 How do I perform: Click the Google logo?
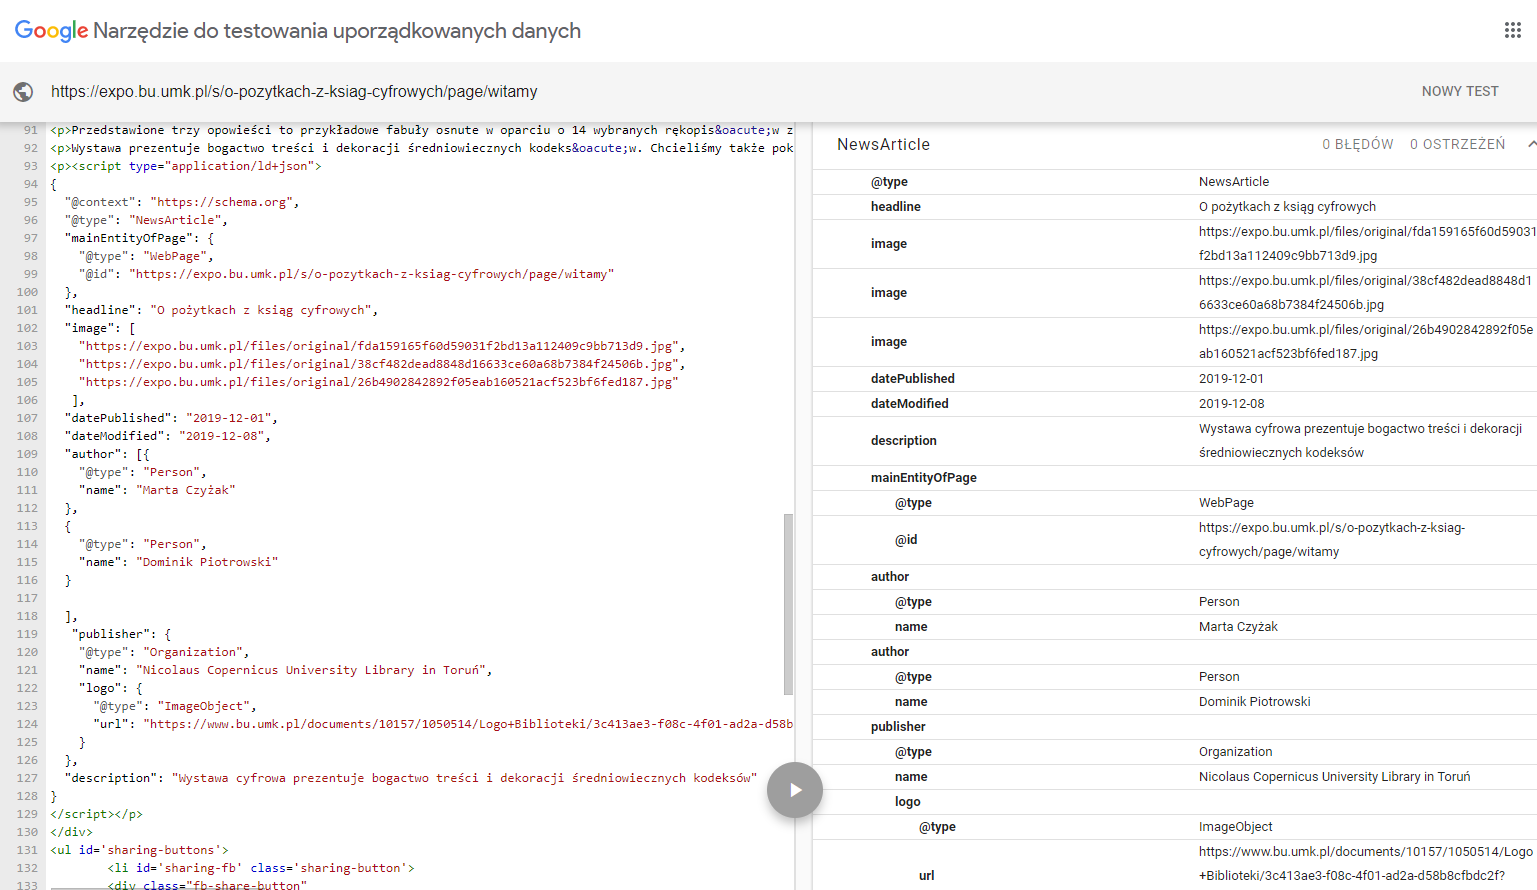[51, 31]
